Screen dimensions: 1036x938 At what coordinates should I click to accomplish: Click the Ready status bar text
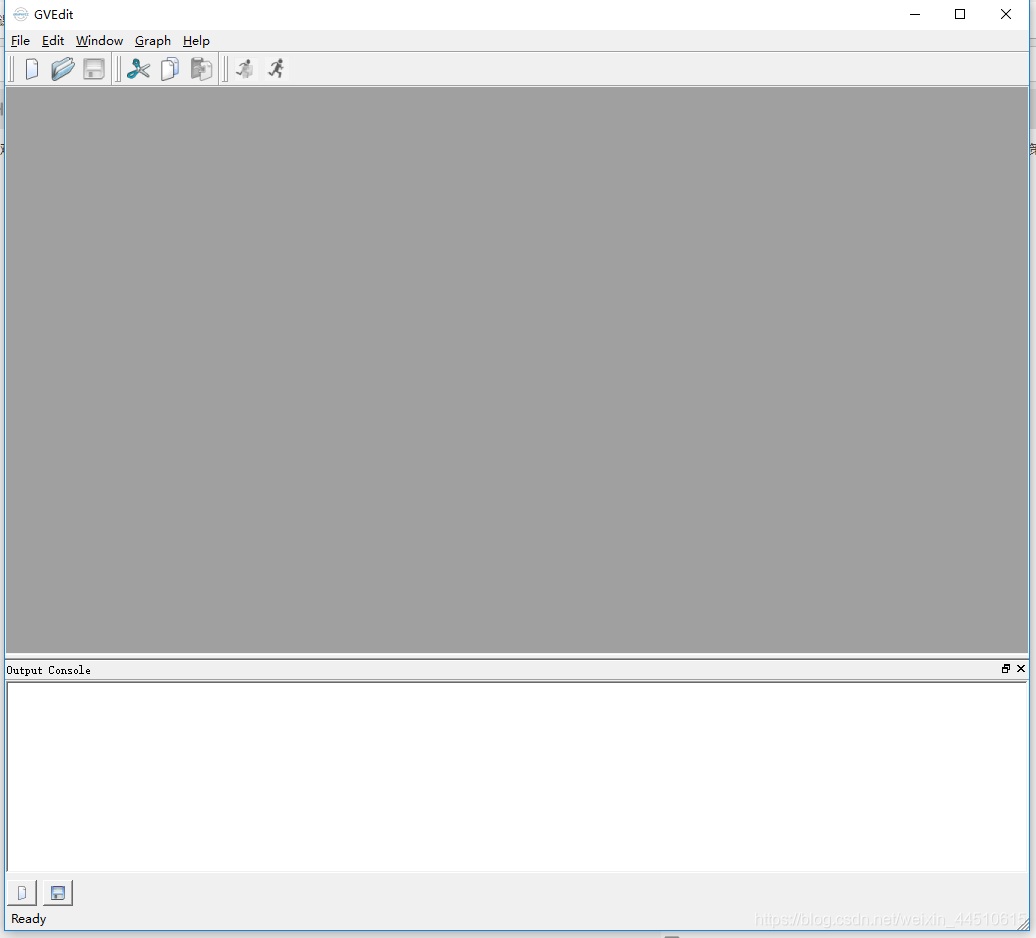click(28, 919)
